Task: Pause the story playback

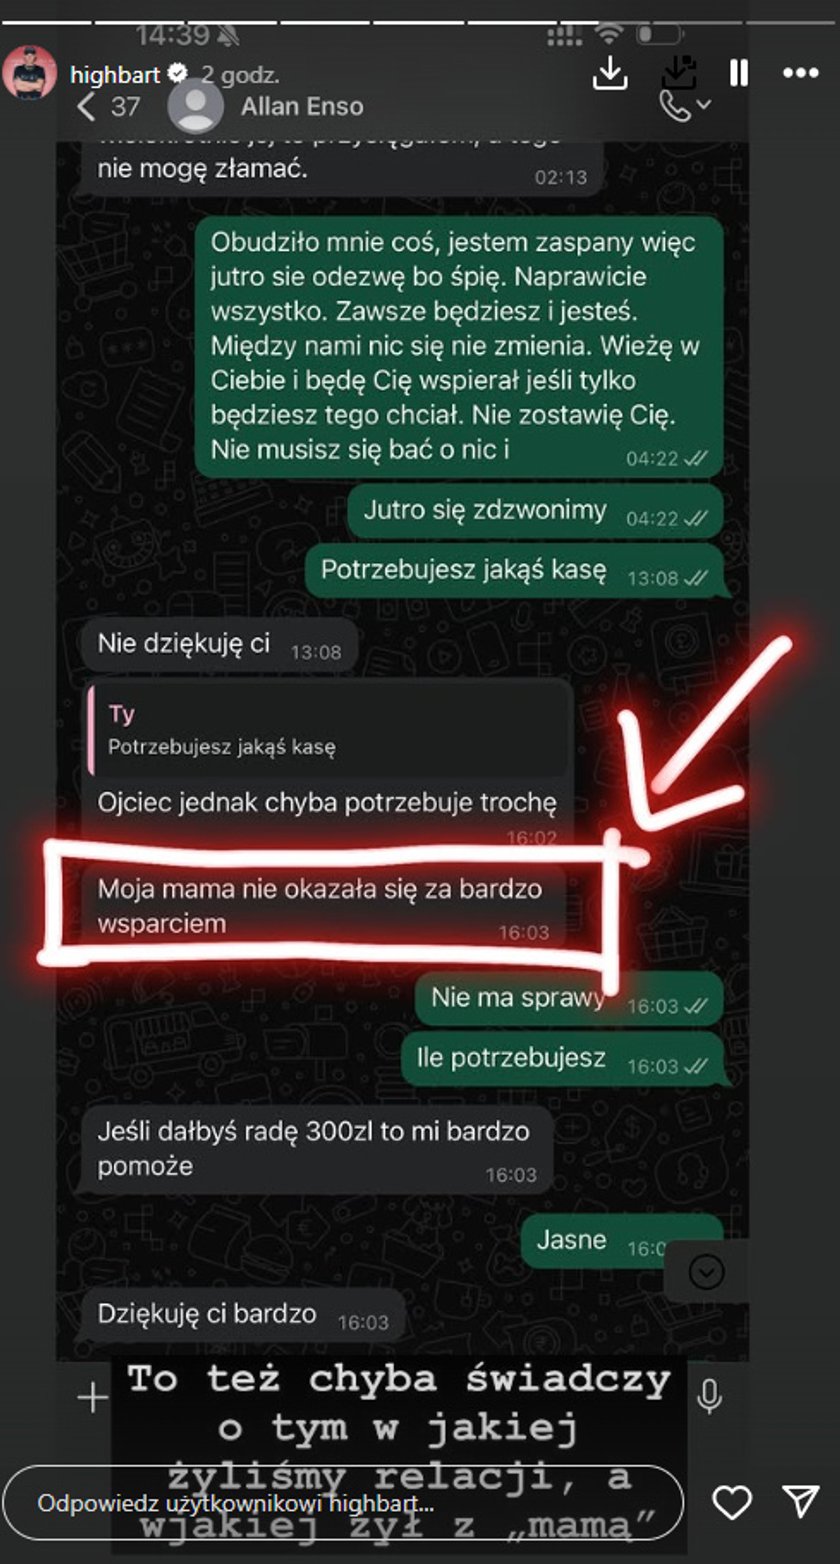Action: pos(739,73)
